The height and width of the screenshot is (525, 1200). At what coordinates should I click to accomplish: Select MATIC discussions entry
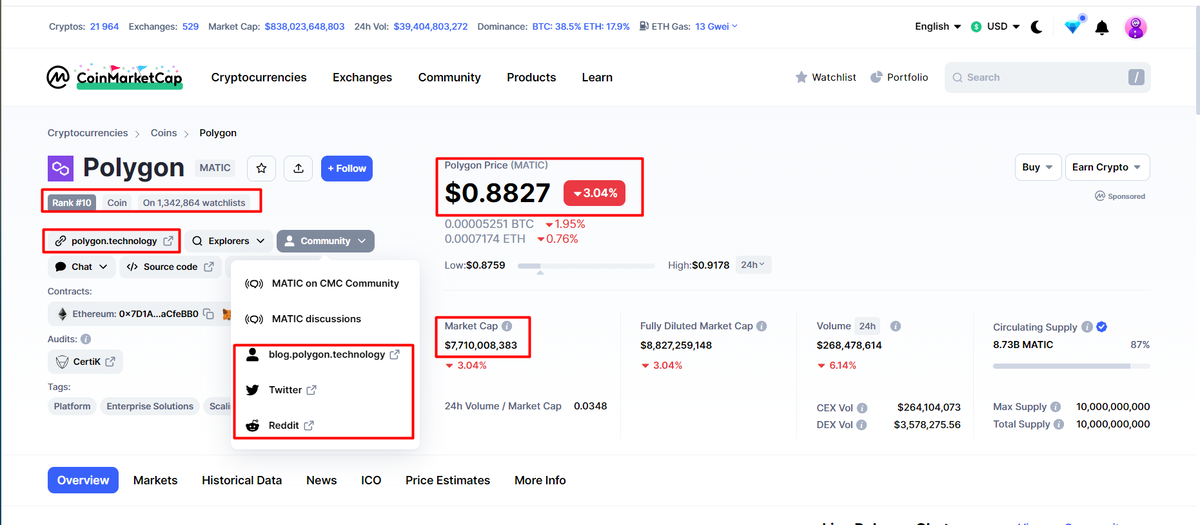point(325,319)
